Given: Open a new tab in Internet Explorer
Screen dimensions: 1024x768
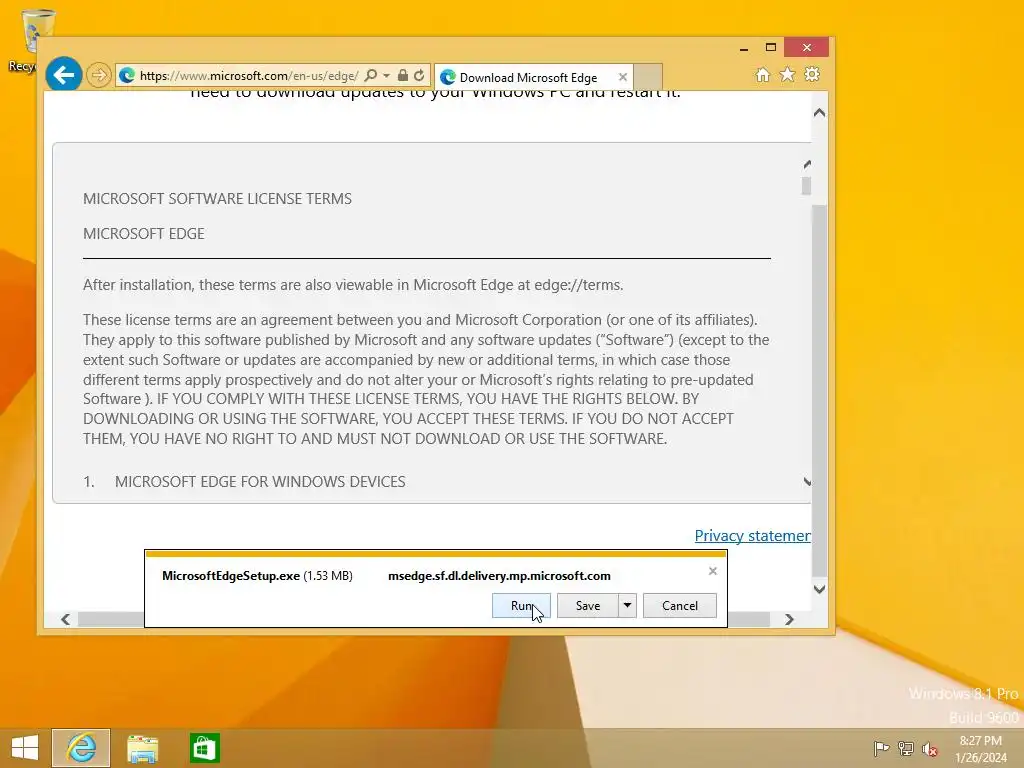Looking at the screenshot, I should click(x=648, y=77).
